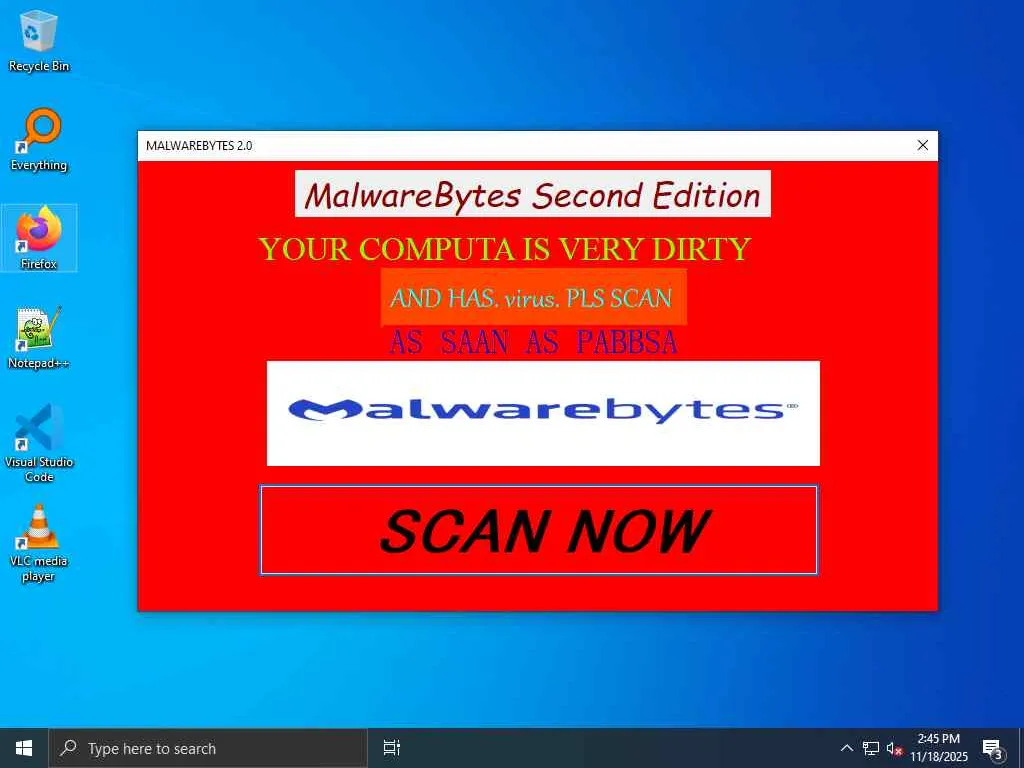Click the MALWAREBYTES 2.0 title bar text
1024x768 pixels.
pyautogui.click(x=199, y=146)
